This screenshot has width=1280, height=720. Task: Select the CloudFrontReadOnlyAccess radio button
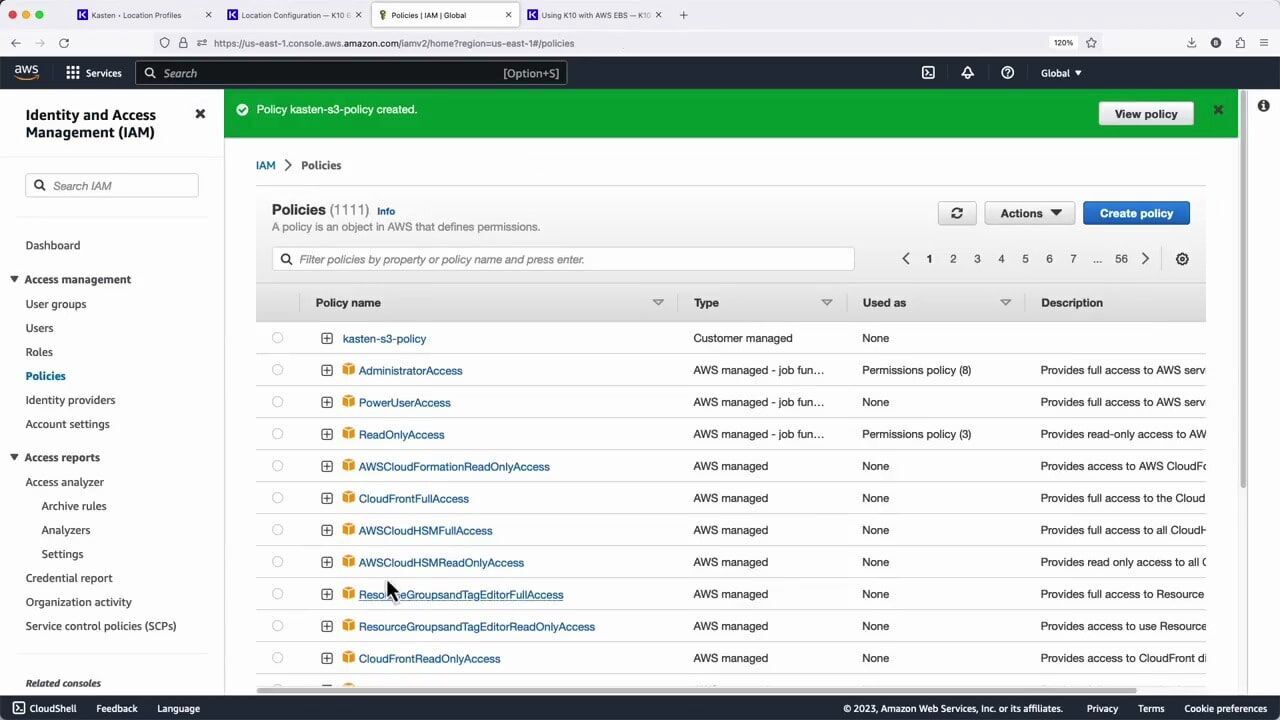coord(277,658)
